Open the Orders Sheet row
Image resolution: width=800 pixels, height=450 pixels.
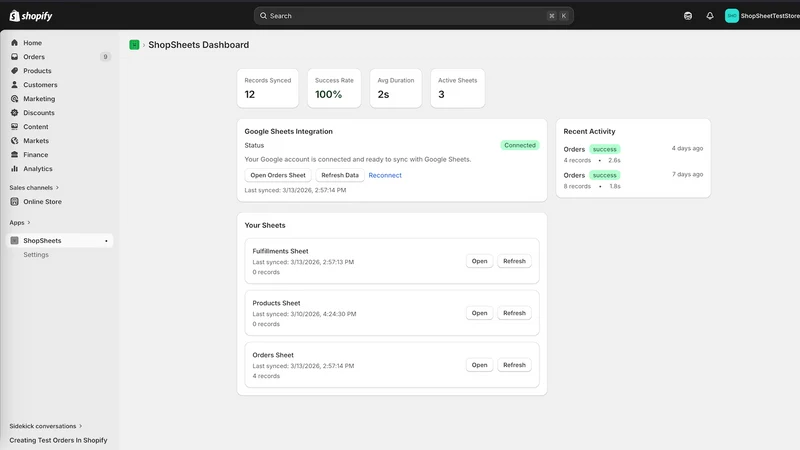point(479,365)
